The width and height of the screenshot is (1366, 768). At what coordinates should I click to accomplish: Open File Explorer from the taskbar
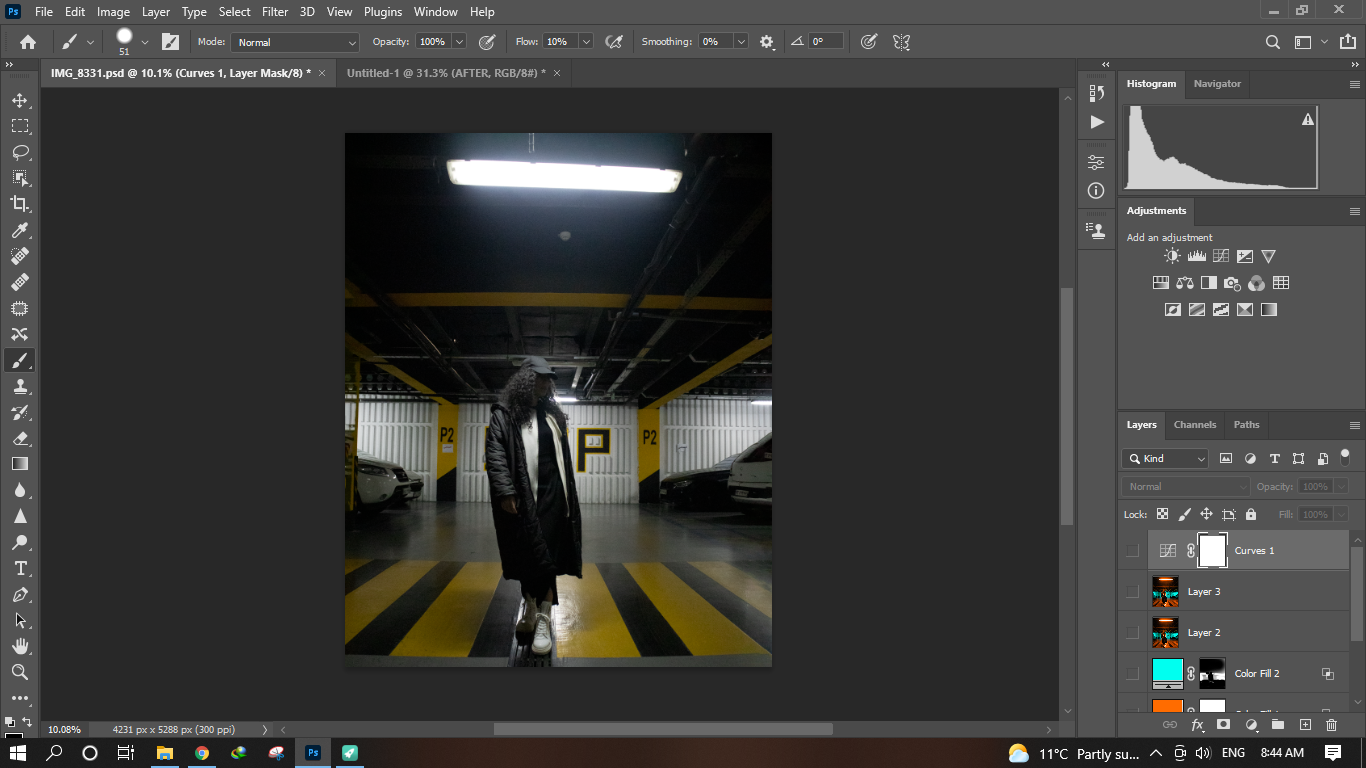click(164, 753)
